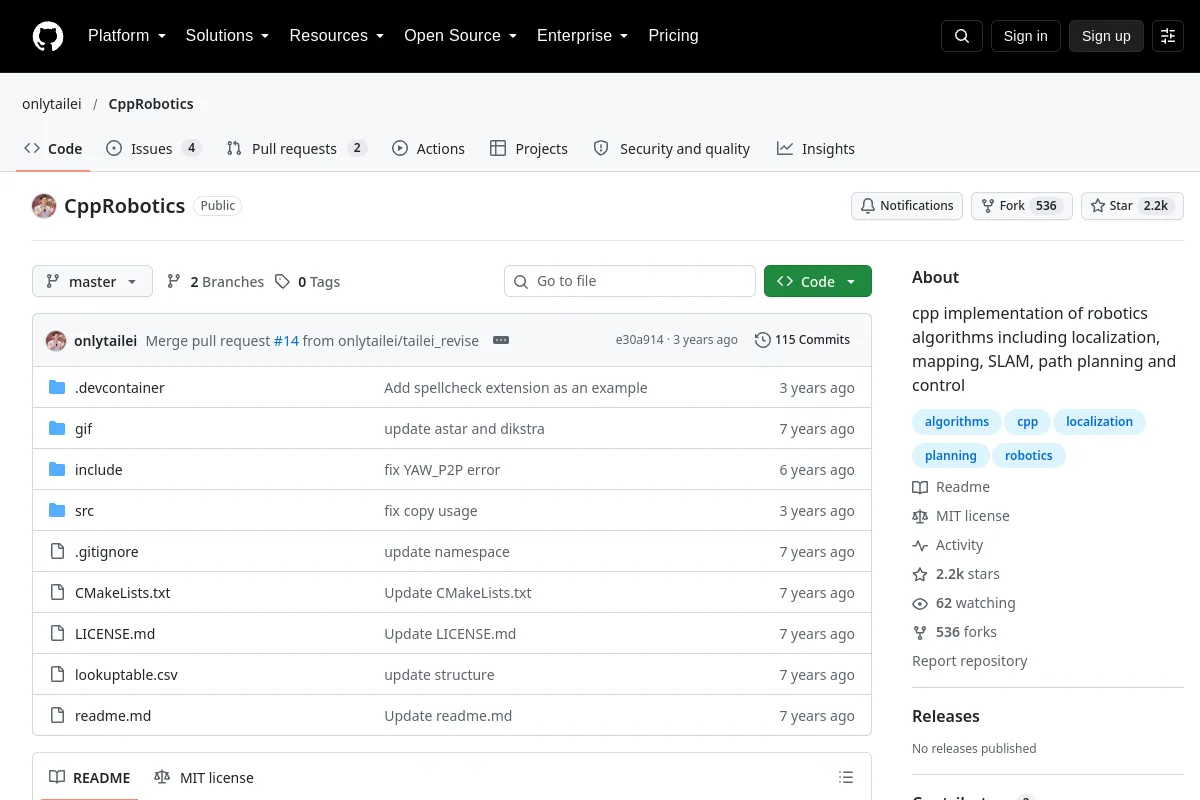Screen dimensions: 1200x800
Task: Select the cpp topic tag
Action: [1028, 422]
